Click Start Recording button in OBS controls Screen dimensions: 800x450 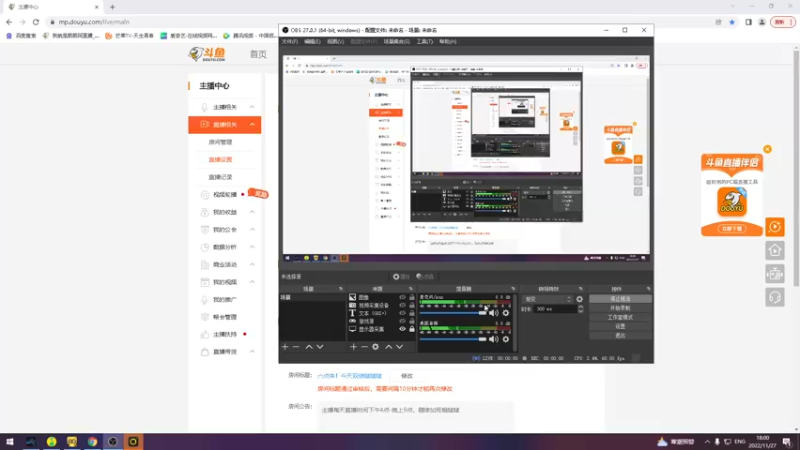(x=620, y=308)
